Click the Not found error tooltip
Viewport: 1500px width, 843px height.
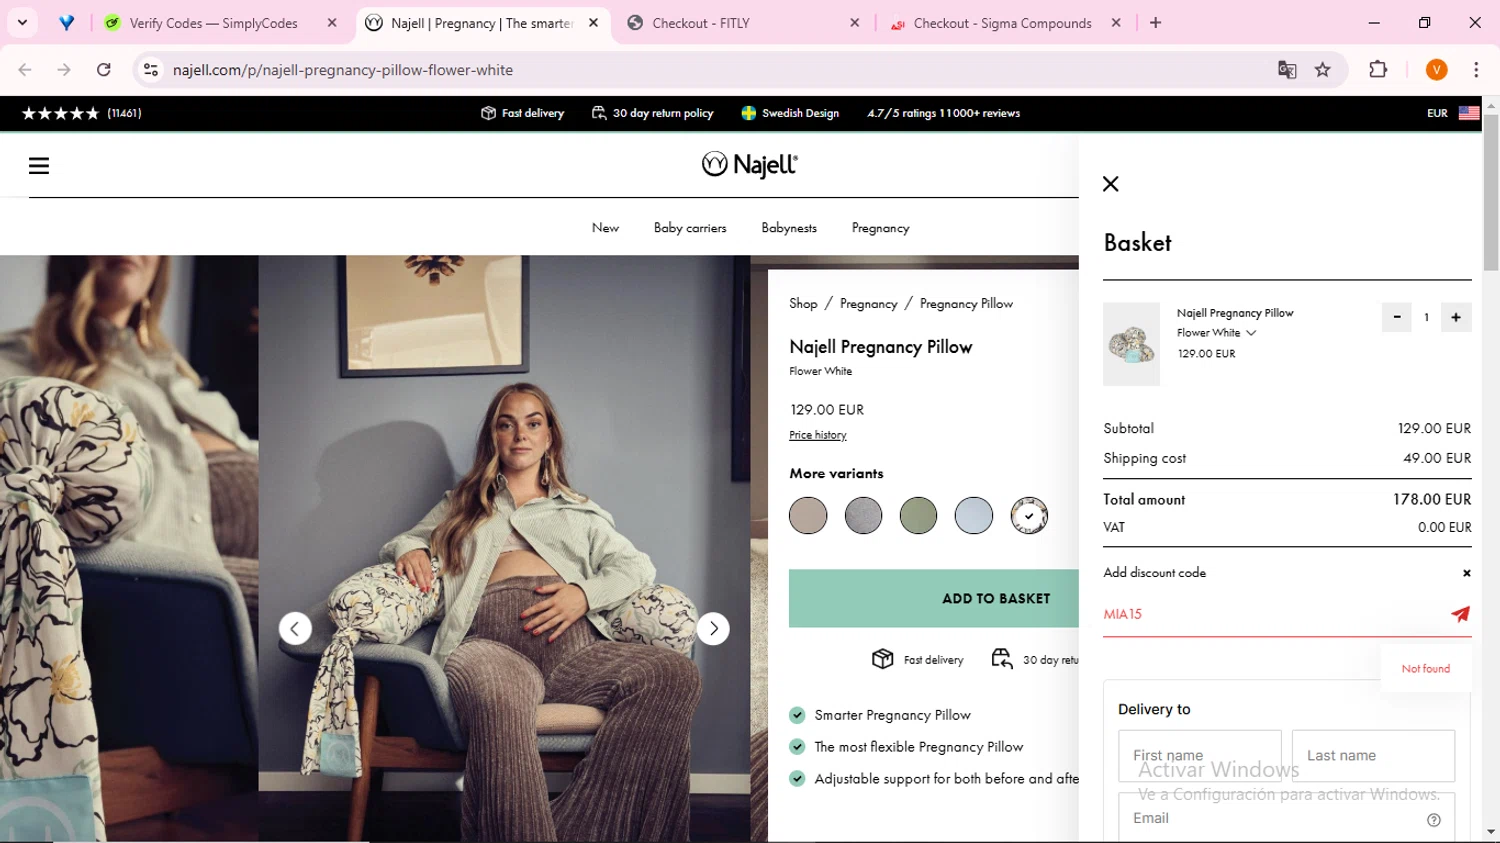[x=1426, y=668]
